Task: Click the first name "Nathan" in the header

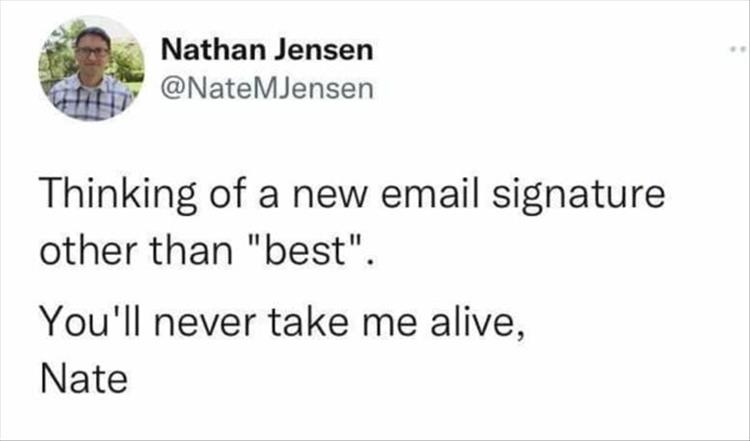Action: click(207, 48)
